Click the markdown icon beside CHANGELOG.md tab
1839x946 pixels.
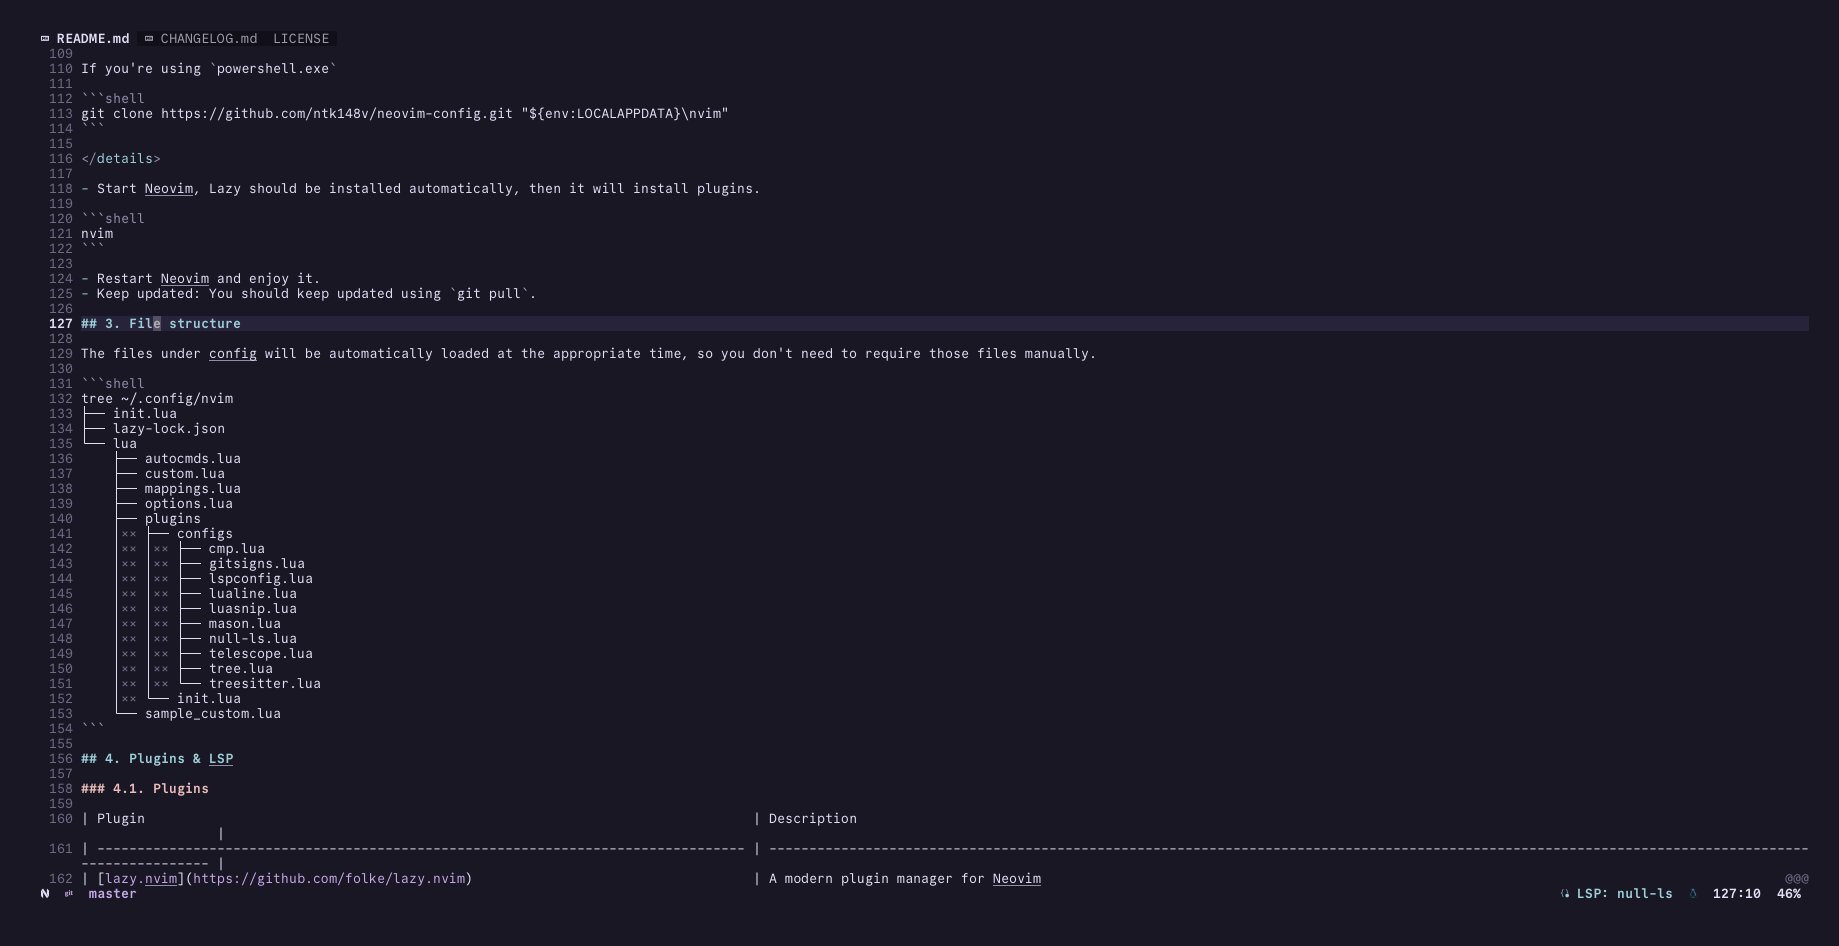pos(149,39)
